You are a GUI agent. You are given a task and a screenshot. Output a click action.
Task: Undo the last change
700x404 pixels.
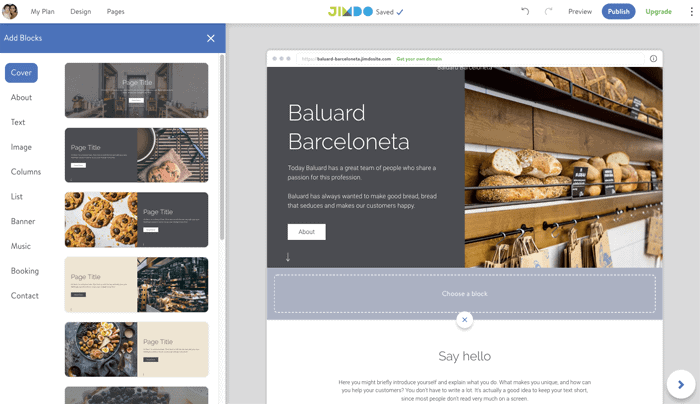tap(525, 11)
